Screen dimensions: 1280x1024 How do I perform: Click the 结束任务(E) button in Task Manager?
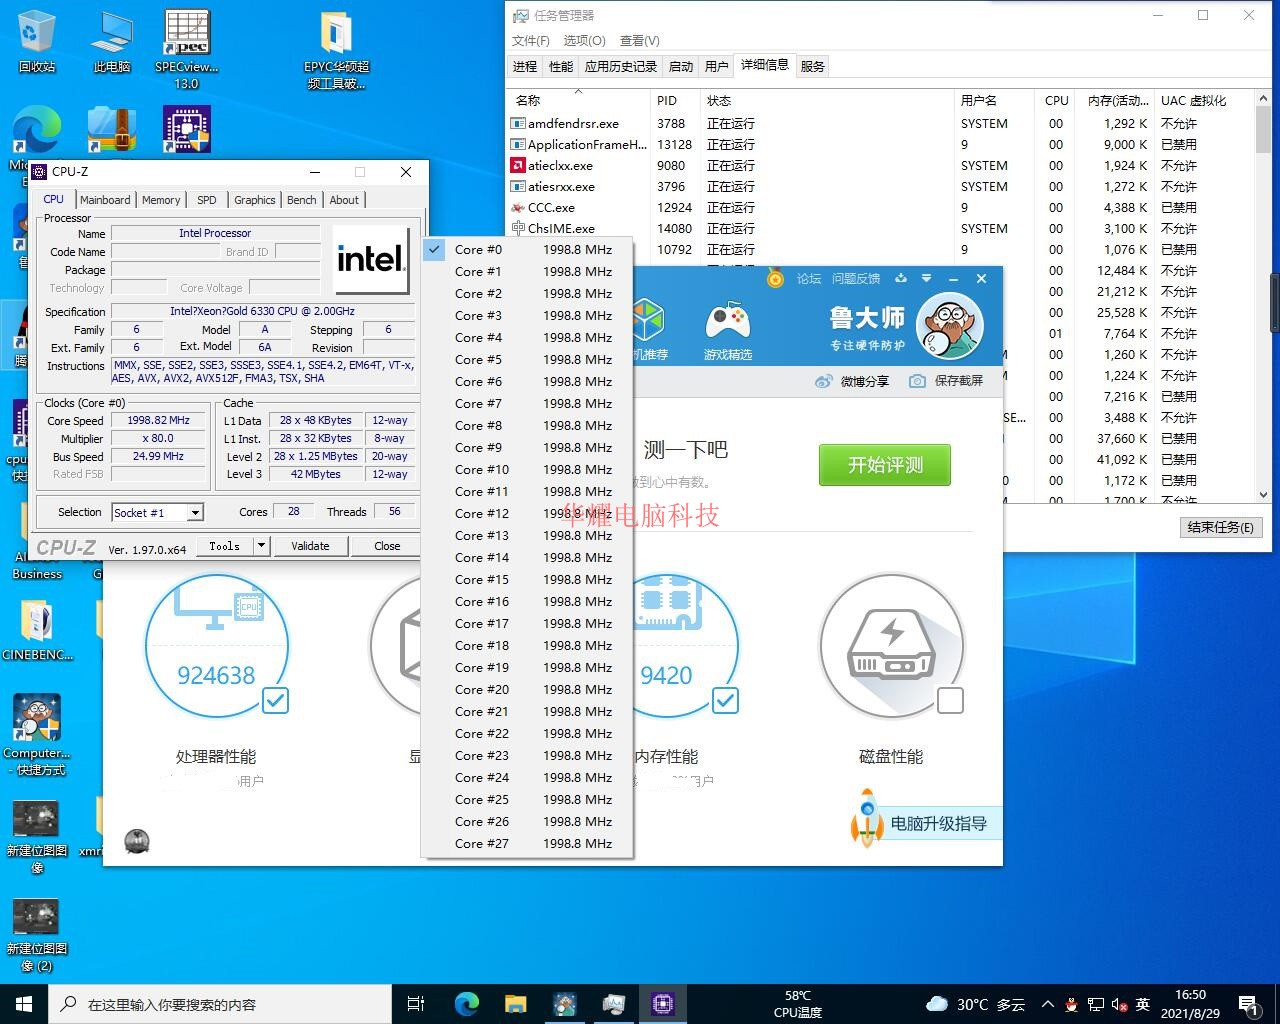pyautogui.click(x=1220, y=527)
